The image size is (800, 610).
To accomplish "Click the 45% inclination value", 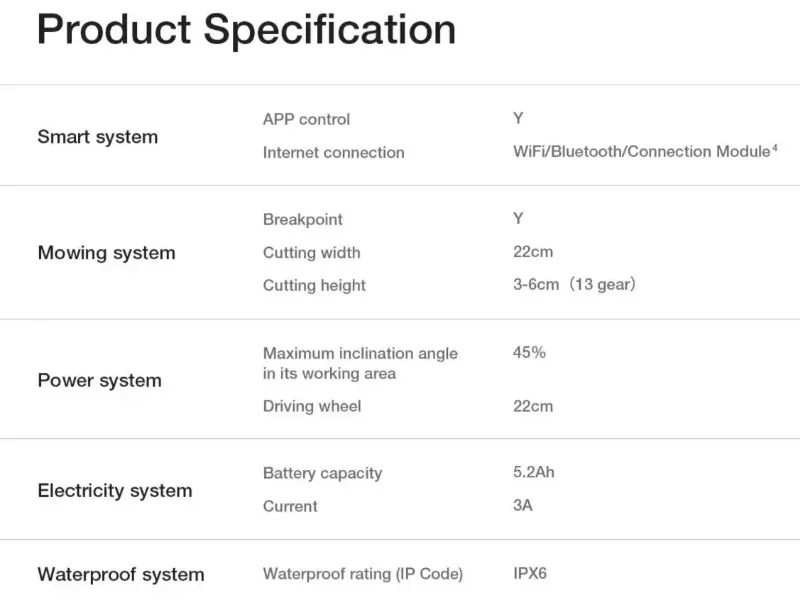I will pos(529,352).
